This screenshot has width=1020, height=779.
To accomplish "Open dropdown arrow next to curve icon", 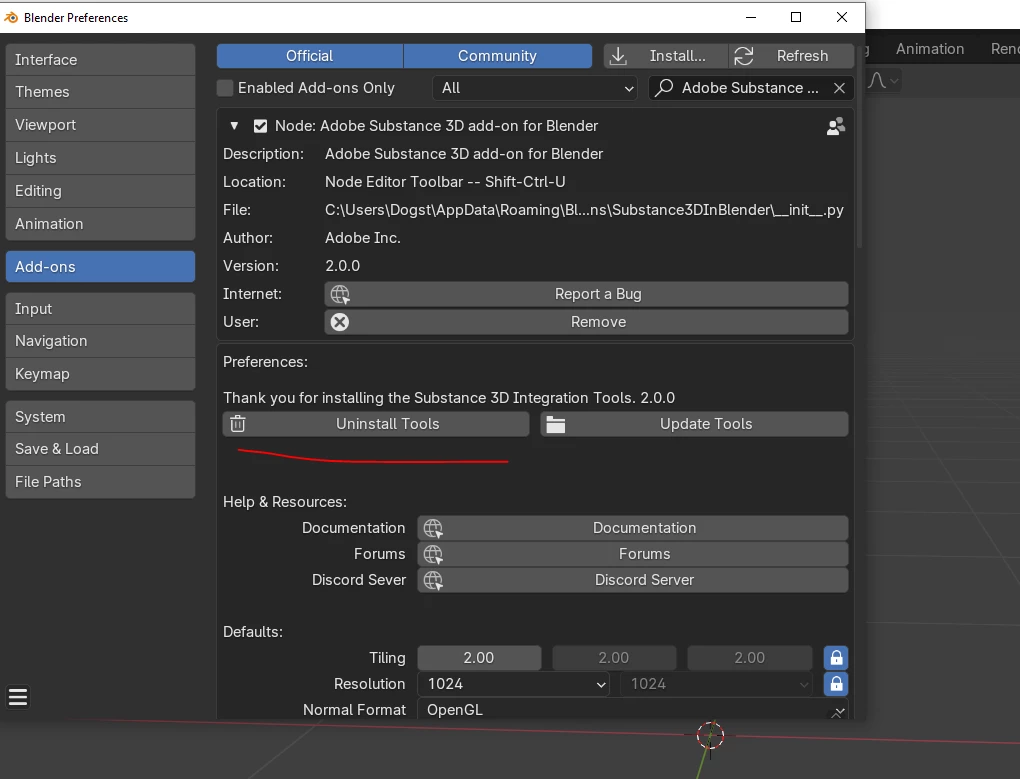I will (x=894, y=81).
